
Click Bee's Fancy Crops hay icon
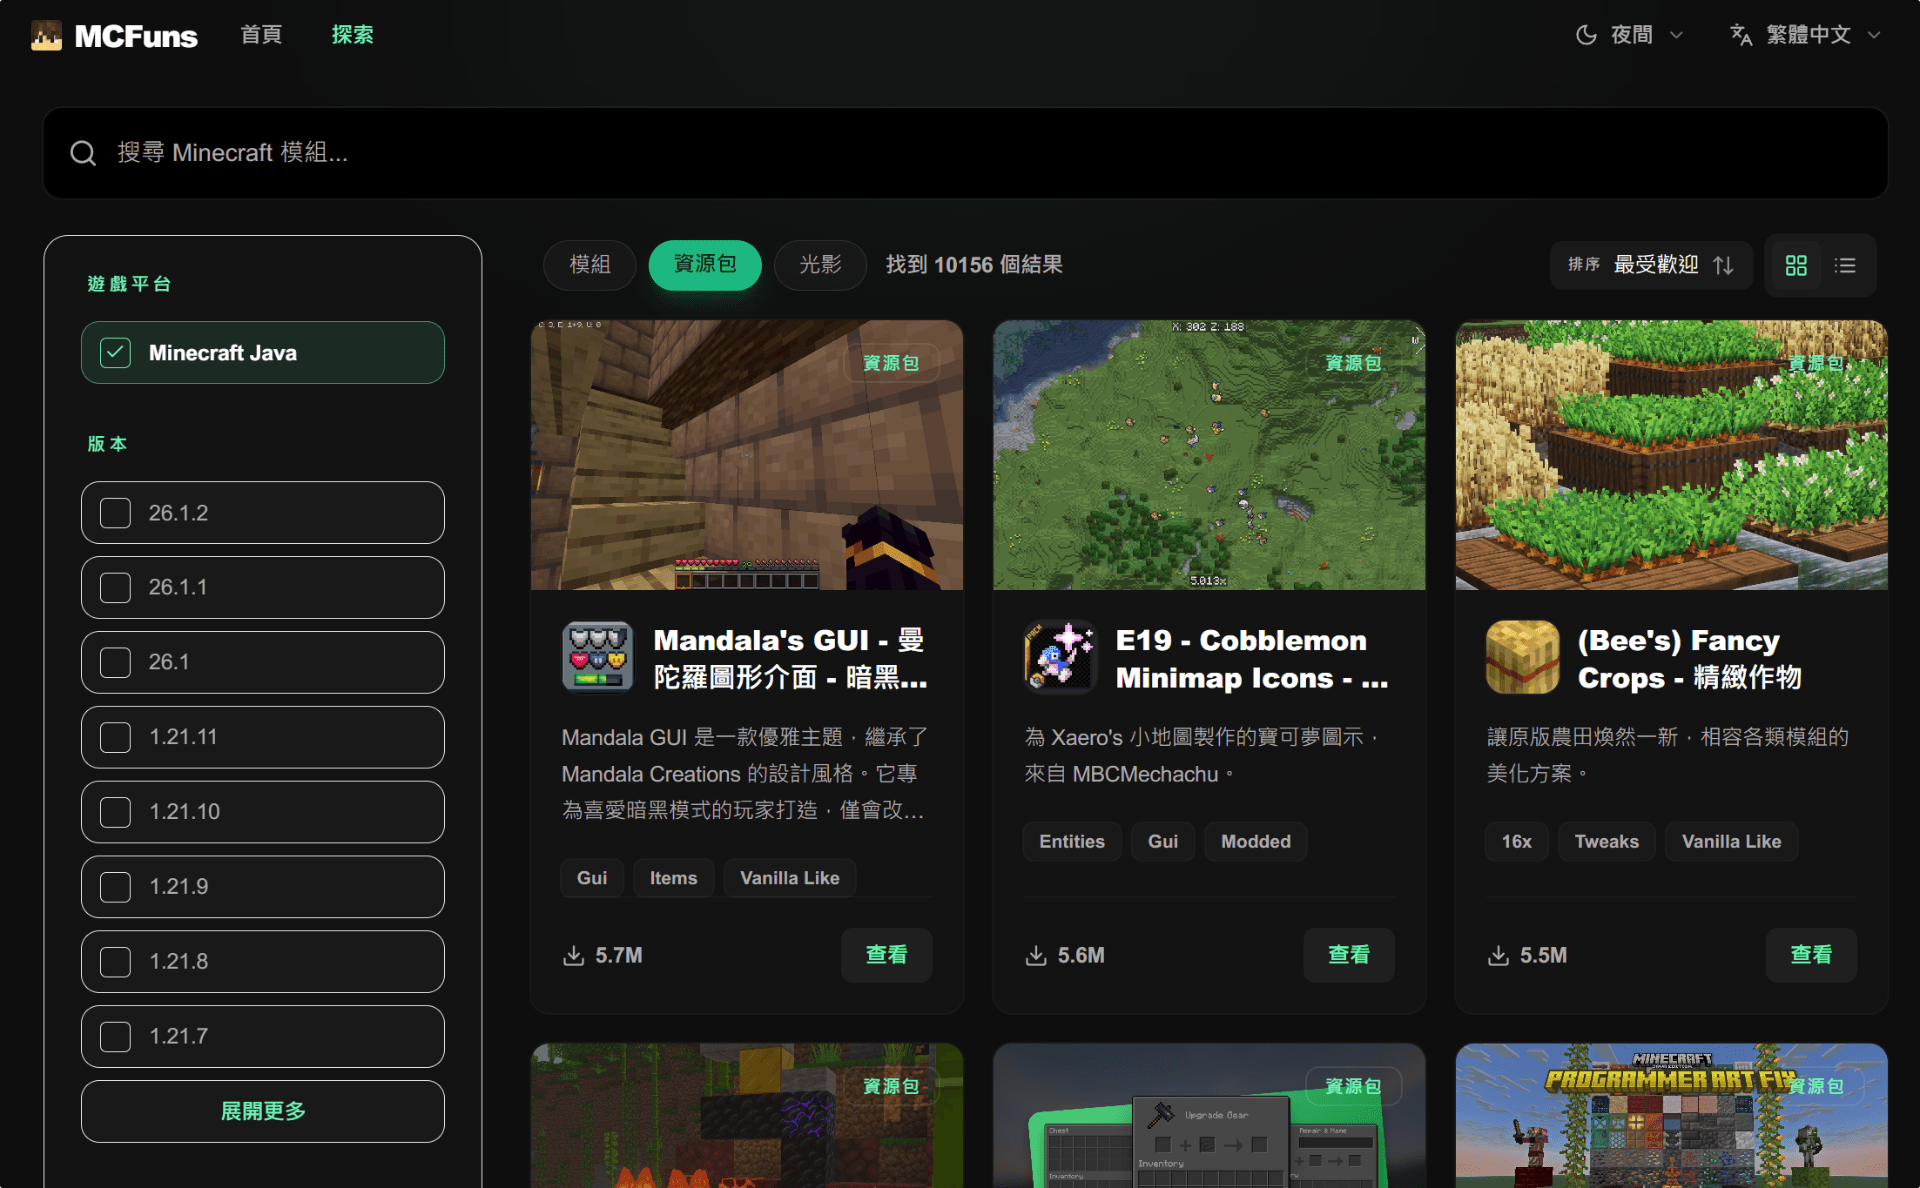[1523, 657]
